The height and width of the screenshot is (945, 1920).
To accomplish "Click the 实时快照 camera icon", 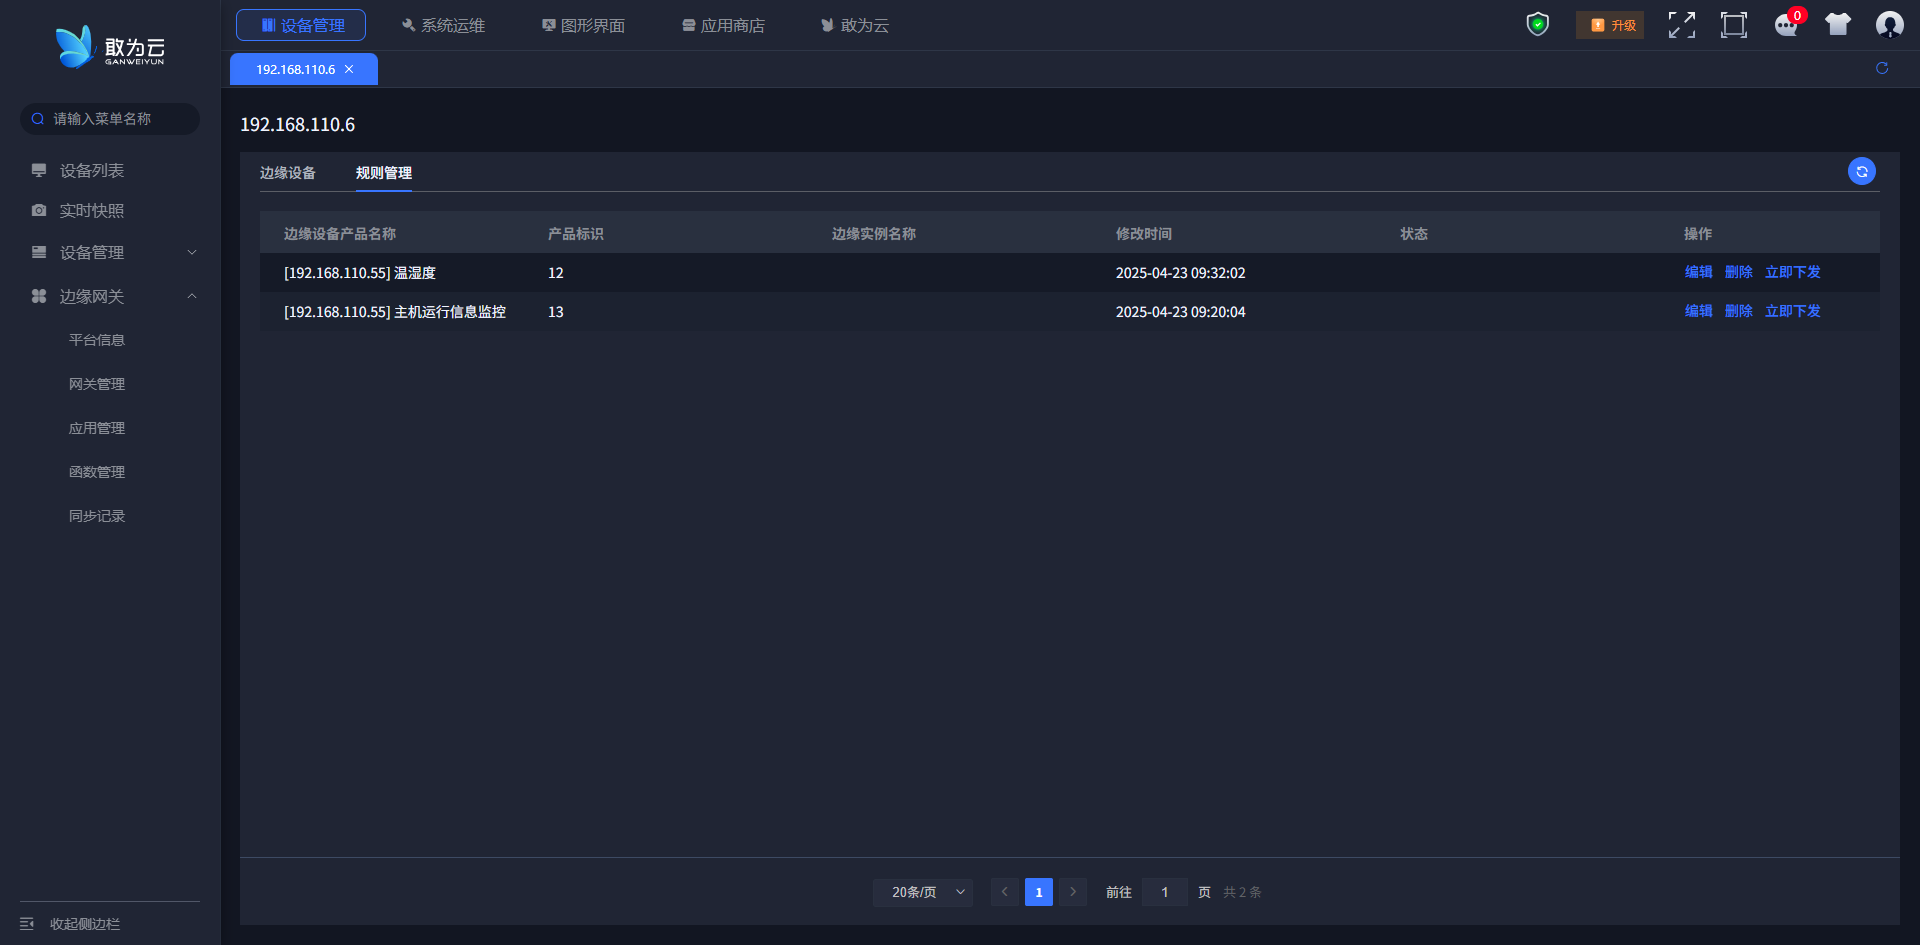I will pos(39,210).
